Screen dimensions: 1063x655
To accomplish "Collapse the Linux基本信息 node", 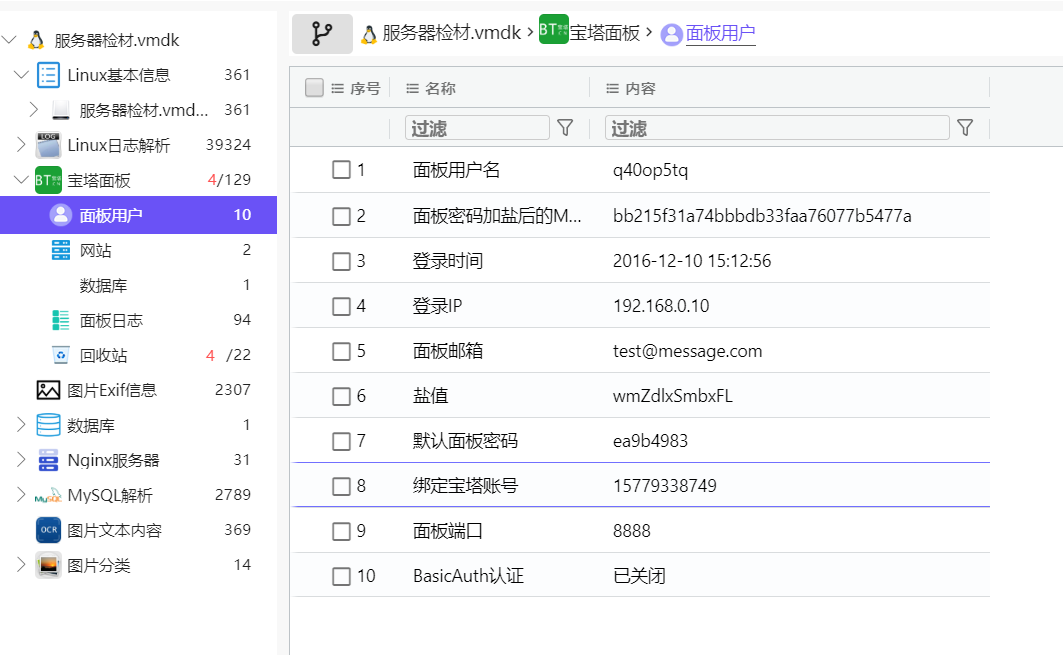I will point(21,74).
